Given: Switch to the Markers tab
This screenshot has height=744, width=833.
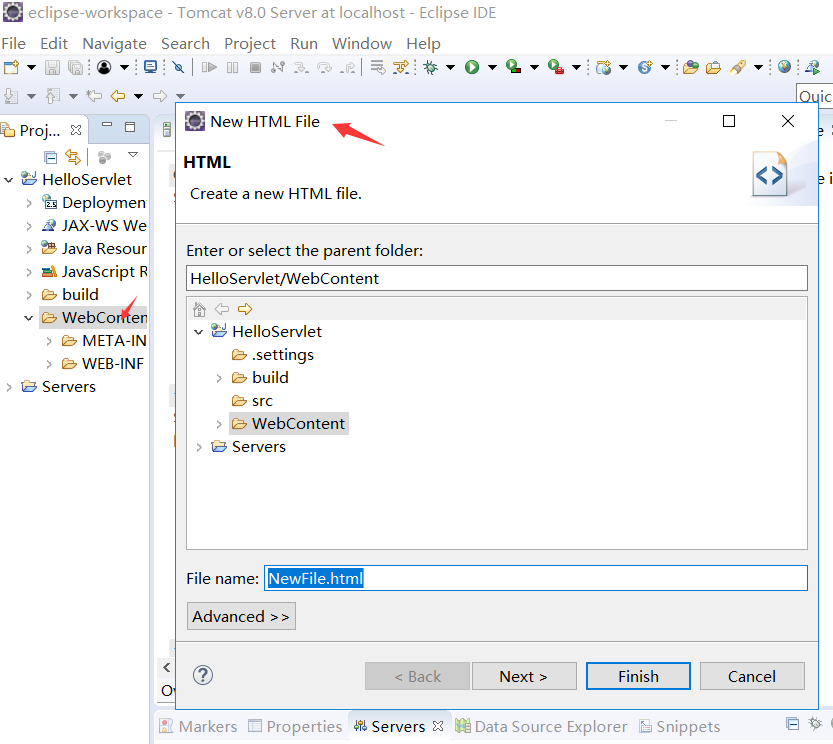Looking at the screenshot, I should [x=198, y=726].
